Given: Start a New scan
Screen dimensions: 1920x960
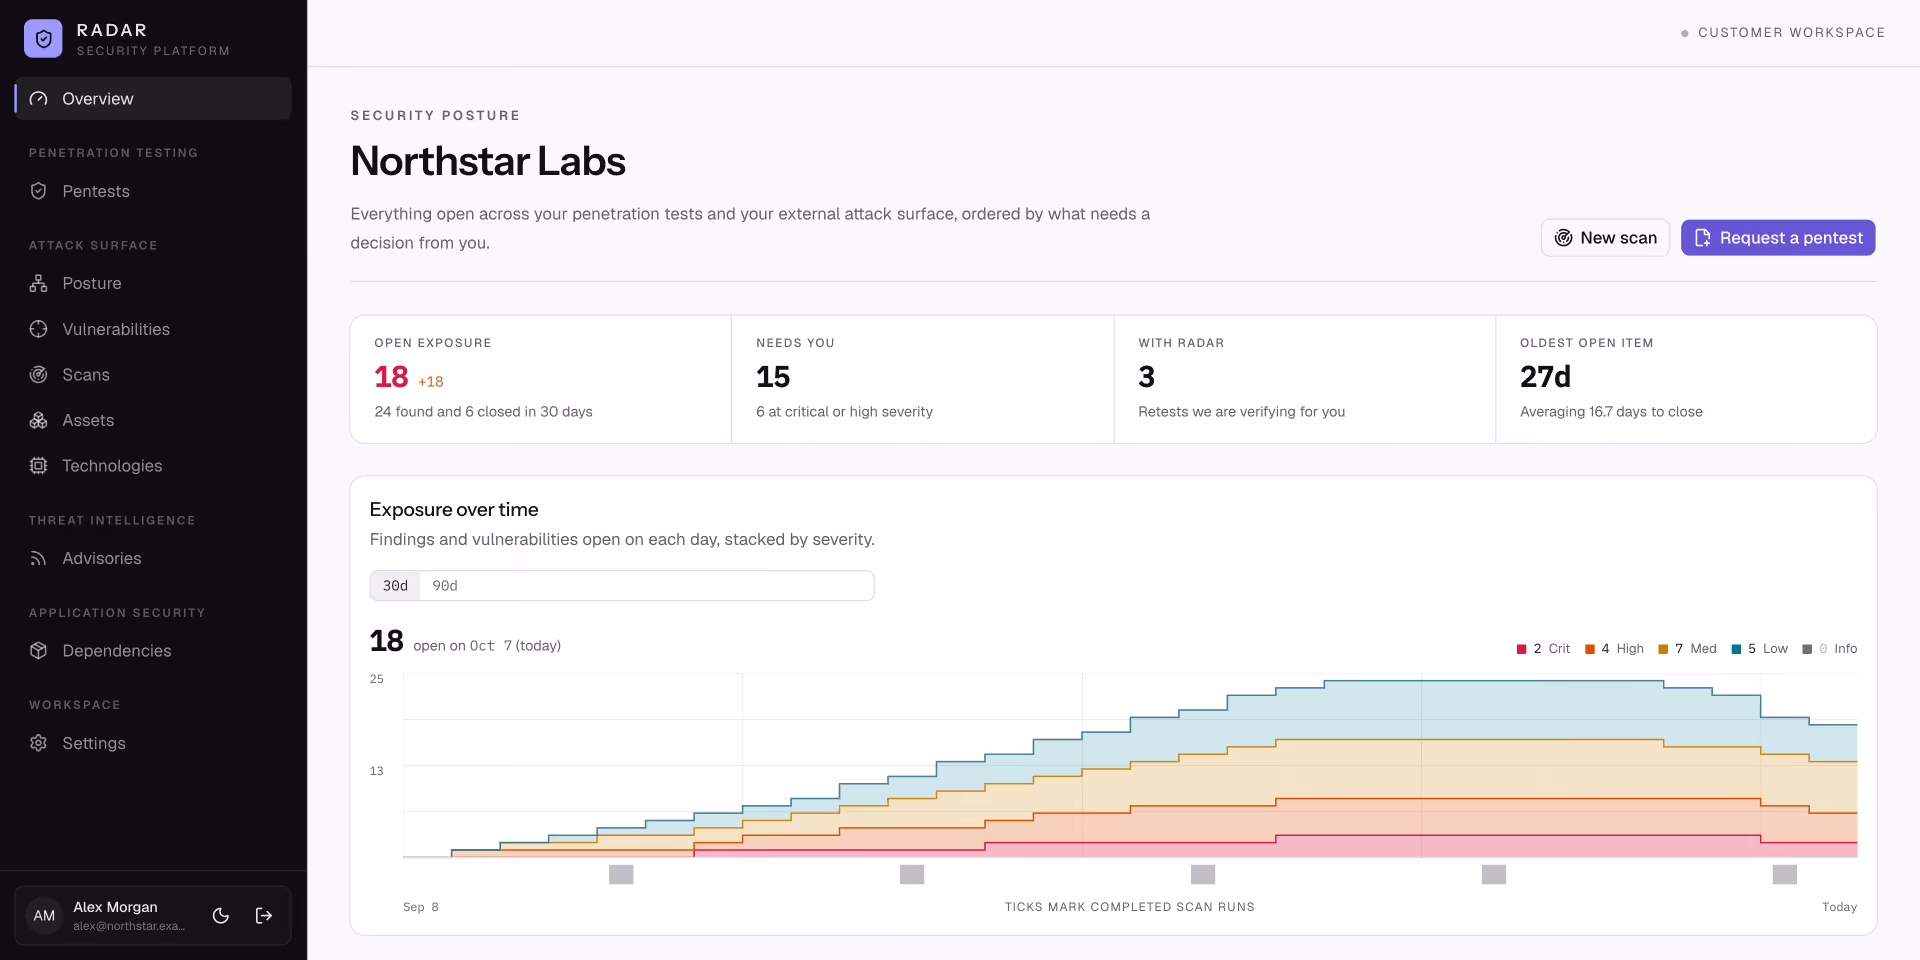Looking at the screenshot, I should click(x=1605, y=238).
